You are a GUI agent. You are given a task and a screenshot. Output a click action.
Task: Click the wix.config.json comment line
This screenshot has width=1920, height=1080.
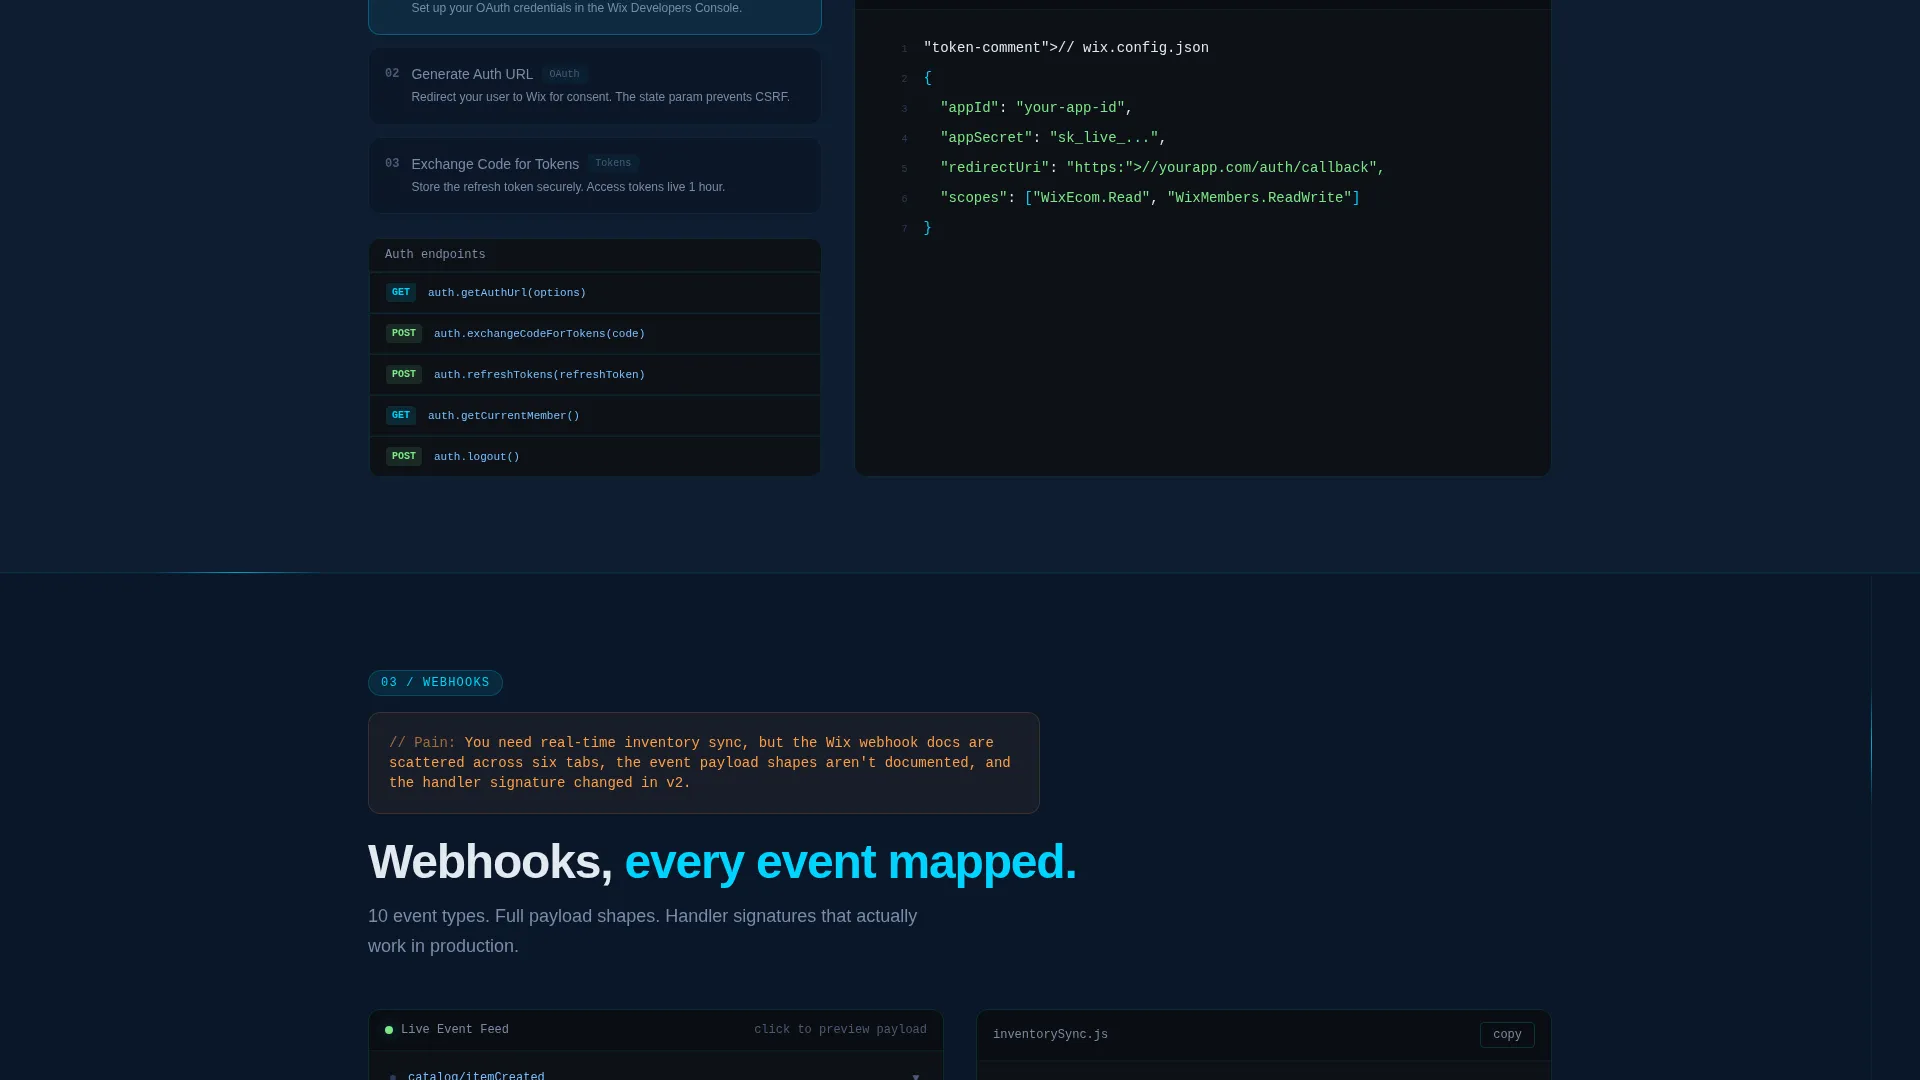(x=1066, y=48)
